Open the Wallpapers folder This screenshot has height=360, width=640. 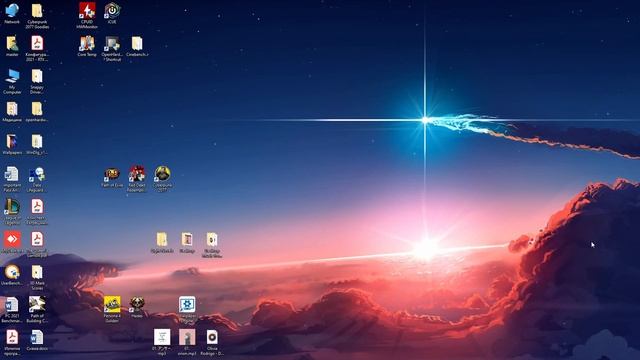(x=12, y=144)
